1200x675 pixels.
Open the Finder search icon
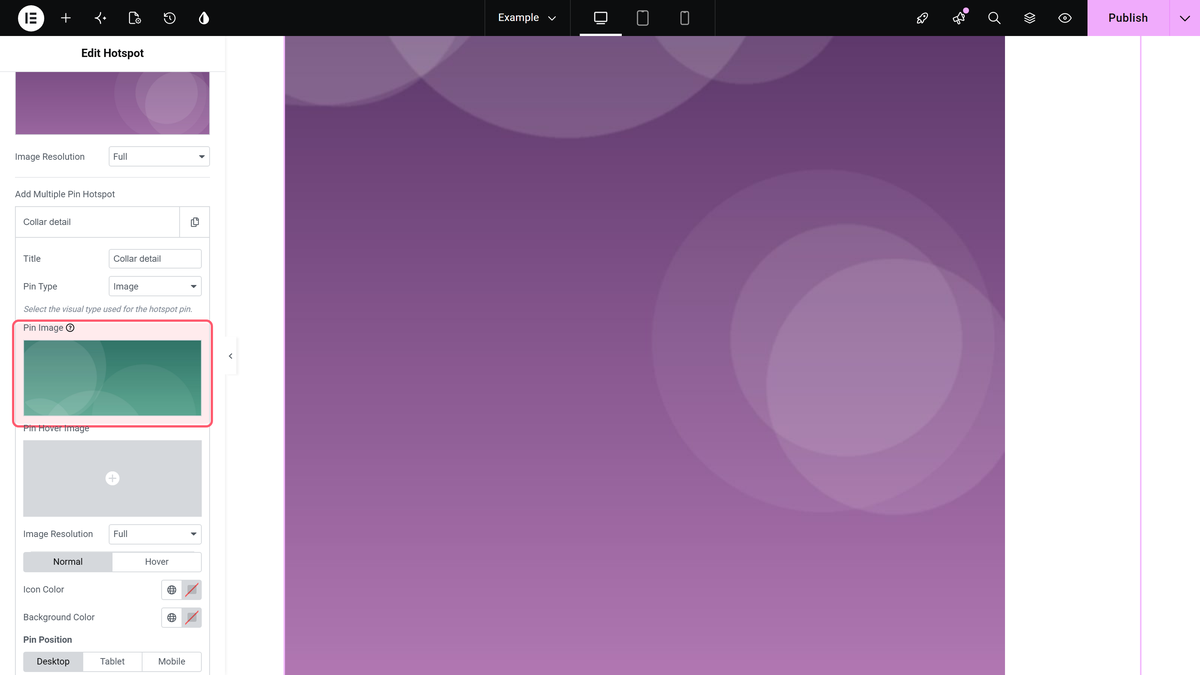(994, 18)
